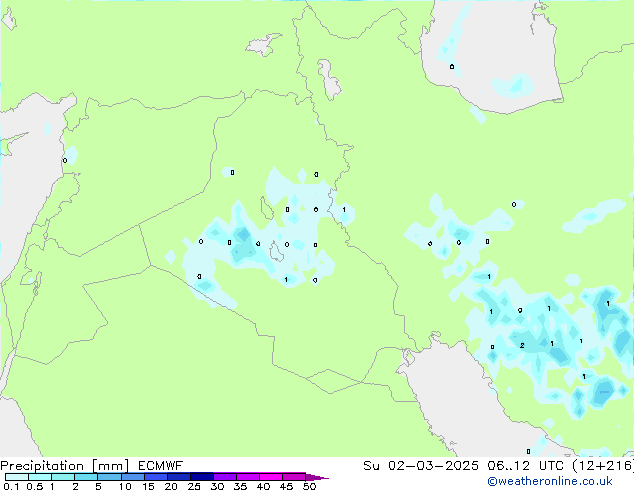Click the 'Su 02-03-2025' date text
This screenshot has height=490, width=634.
pos(421,466)
